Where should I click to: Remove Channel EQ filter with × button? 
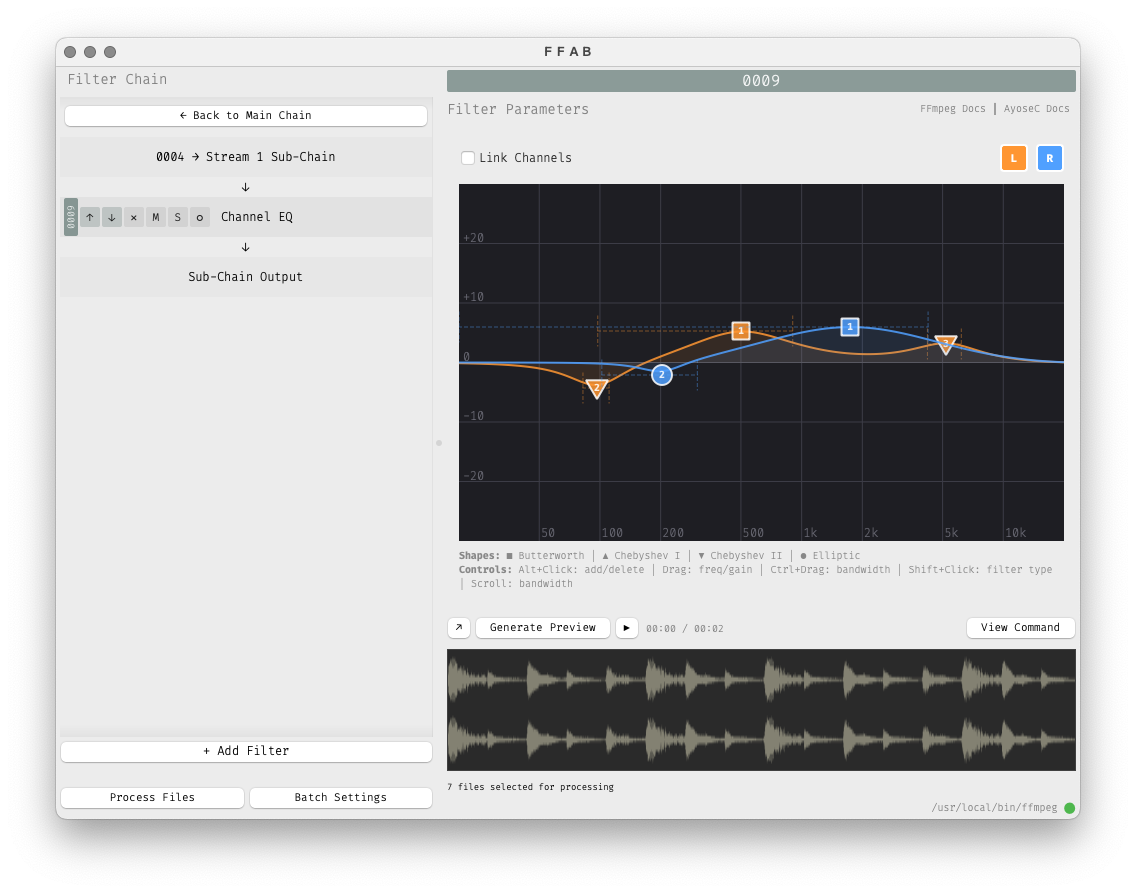[134, 217]
